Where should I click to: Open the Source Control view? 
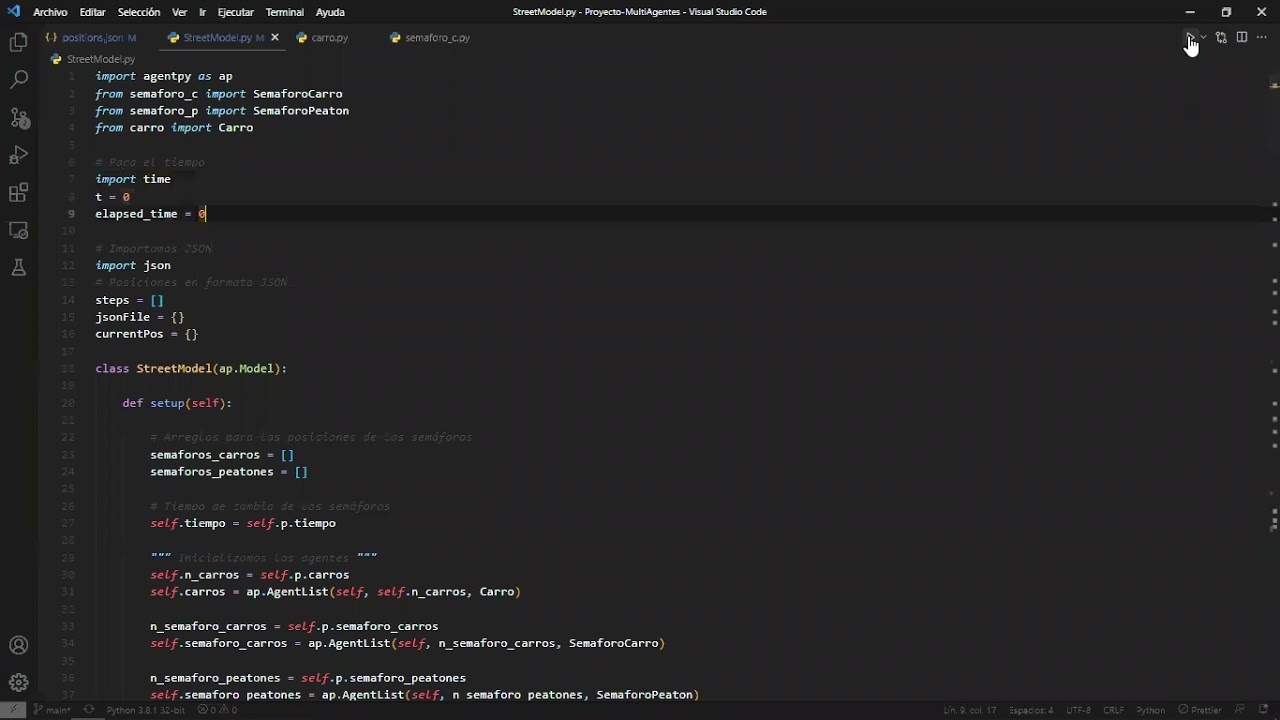point(18,118)
